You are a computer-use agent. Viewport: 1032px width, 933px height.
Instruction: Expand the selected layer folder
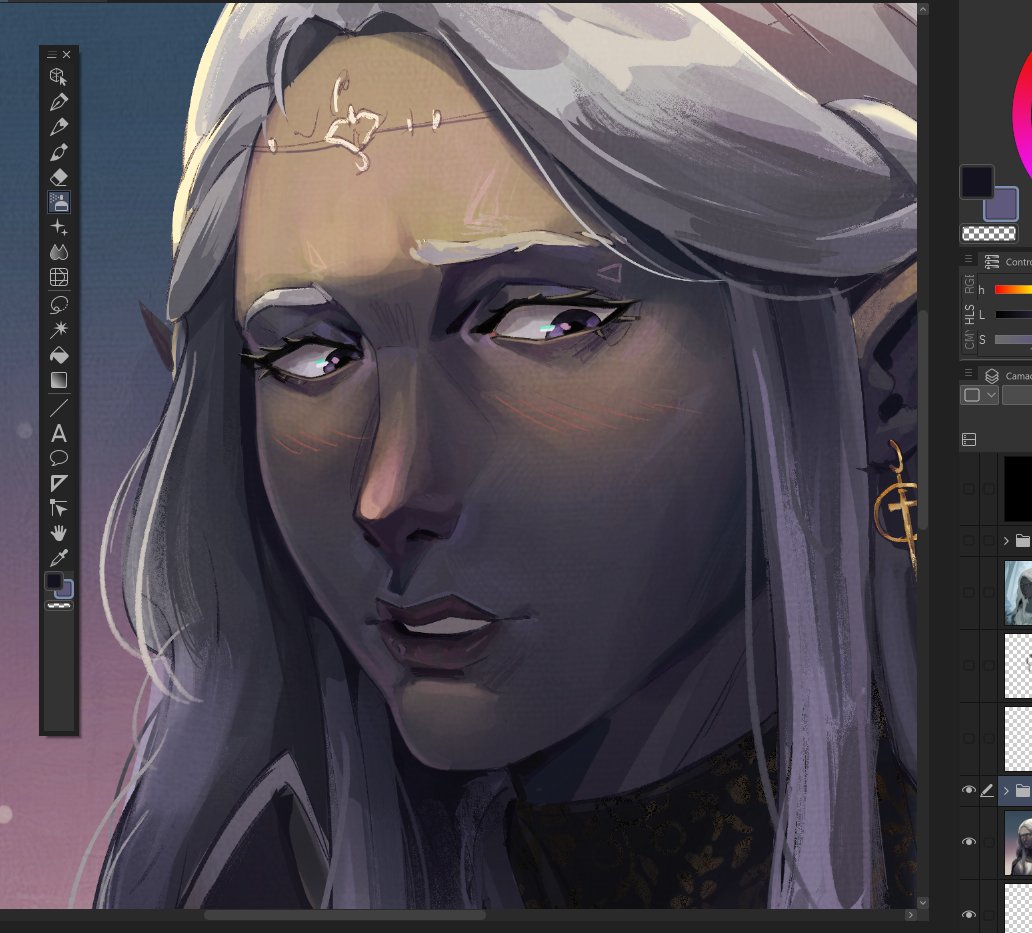(1006, 791)
